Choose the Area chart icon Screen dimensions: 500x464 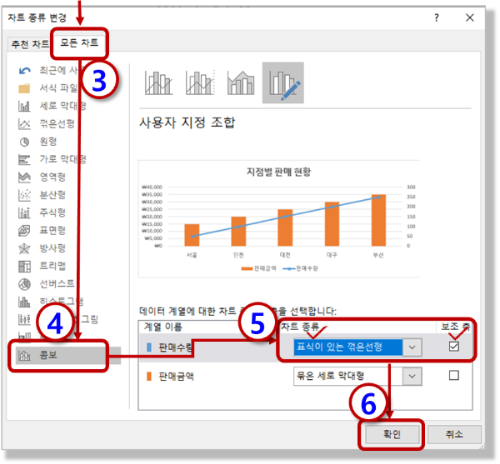[x=24, y=177]
